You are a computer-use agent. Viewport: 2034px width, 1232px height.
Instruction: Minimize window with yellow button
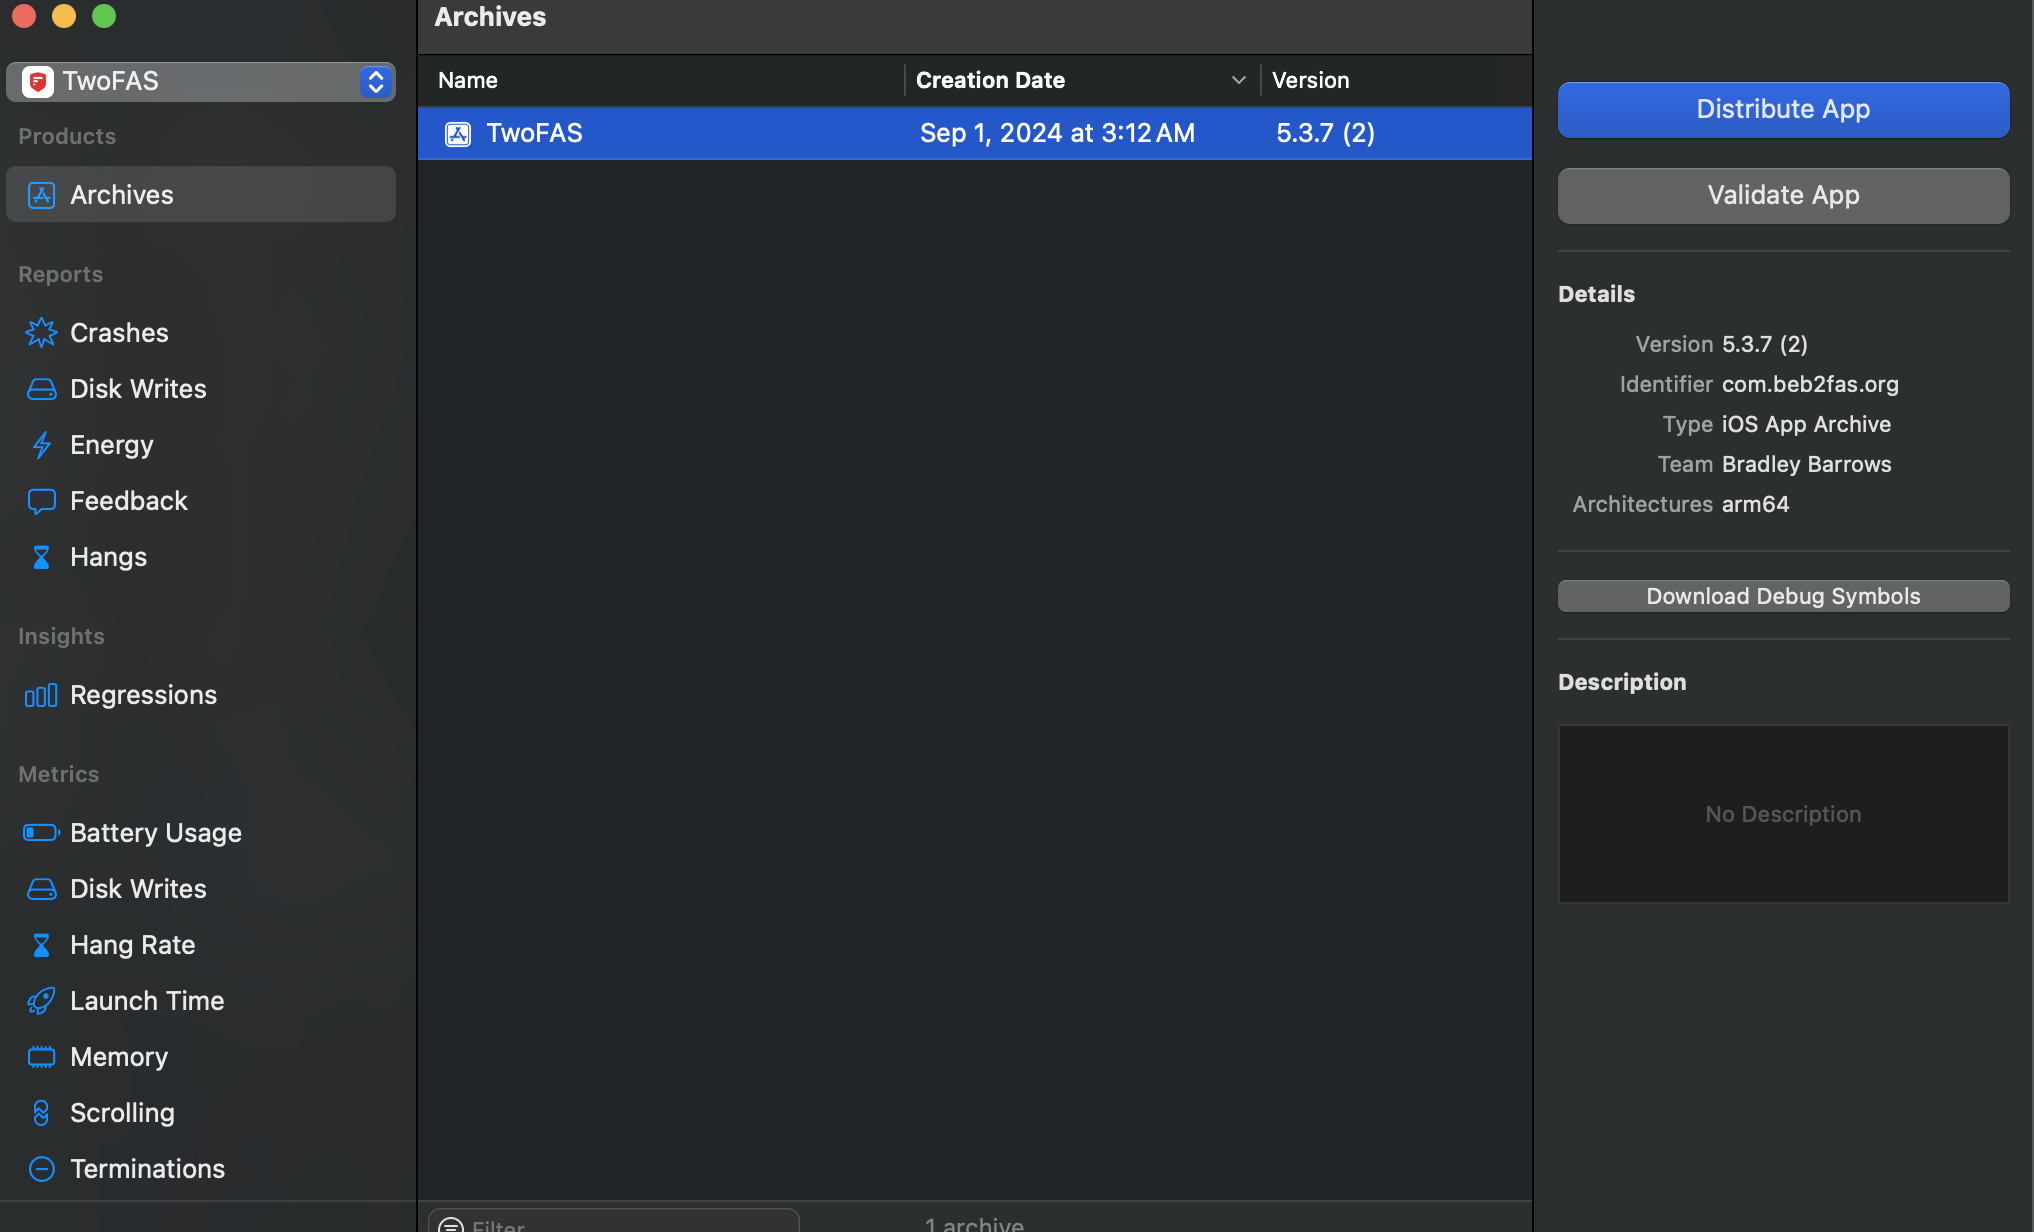(x=64, y=15)
